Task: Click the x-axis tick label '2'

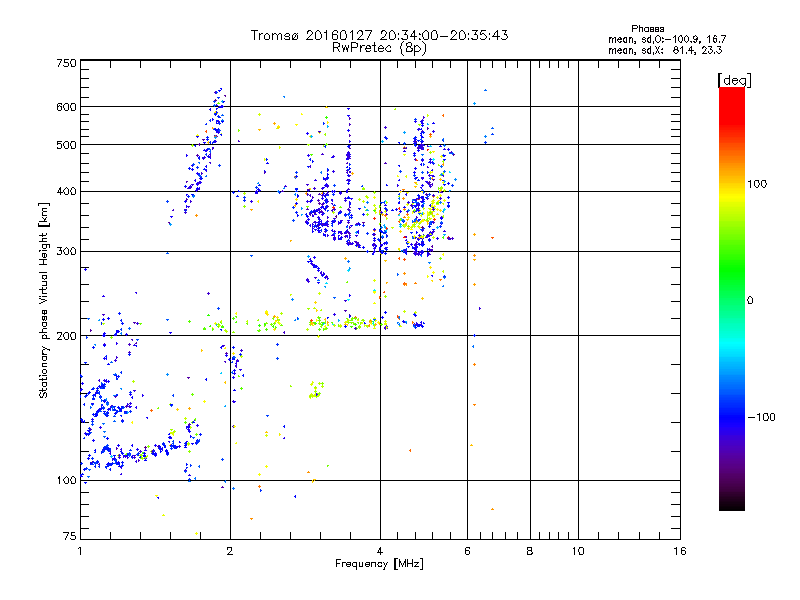Action: 230,551
